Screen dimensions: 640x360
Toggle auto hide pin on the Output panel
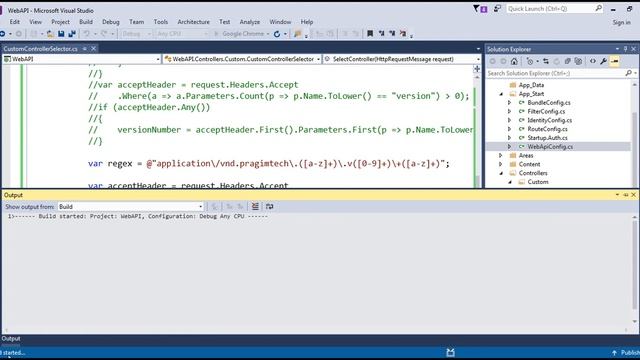pyautogui.click(x=626, y=195)
